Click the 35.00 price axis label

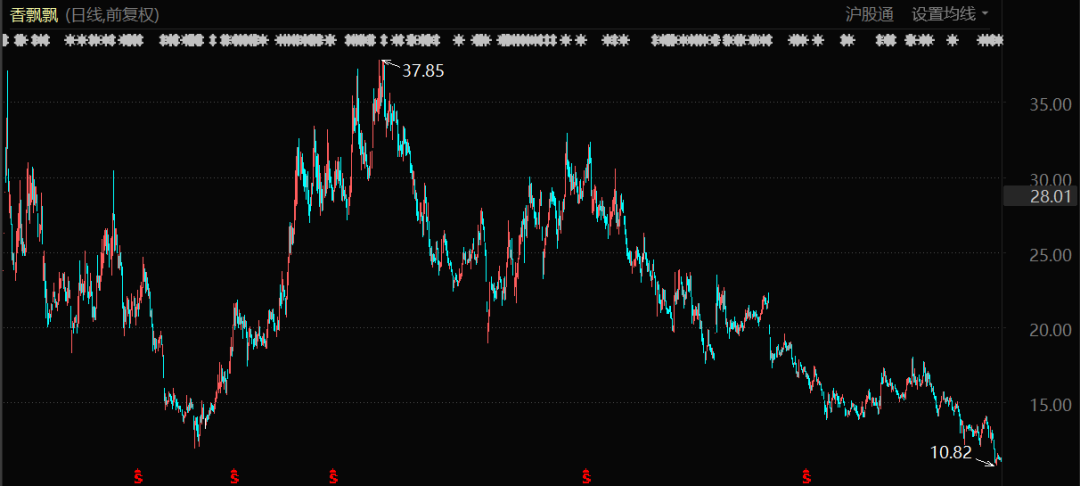(x=1050, y=104)
